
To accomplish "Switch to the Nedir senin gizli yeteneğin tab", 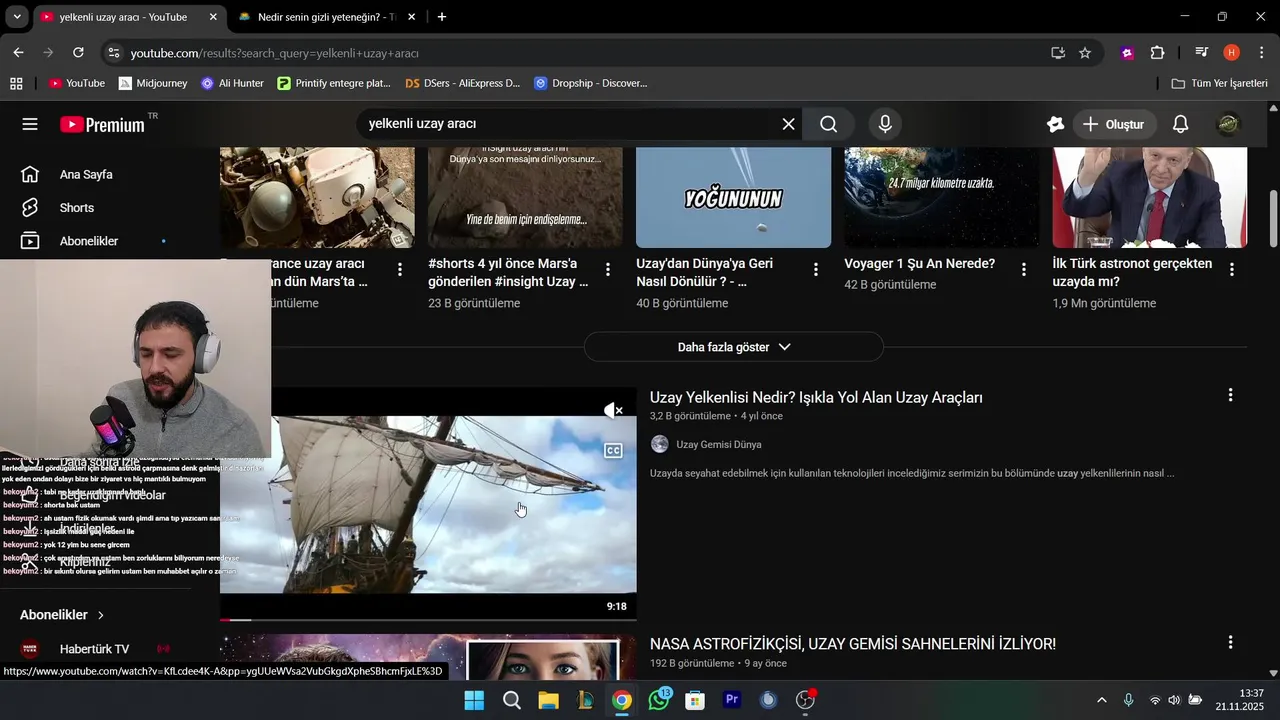I will click(326, 17).
